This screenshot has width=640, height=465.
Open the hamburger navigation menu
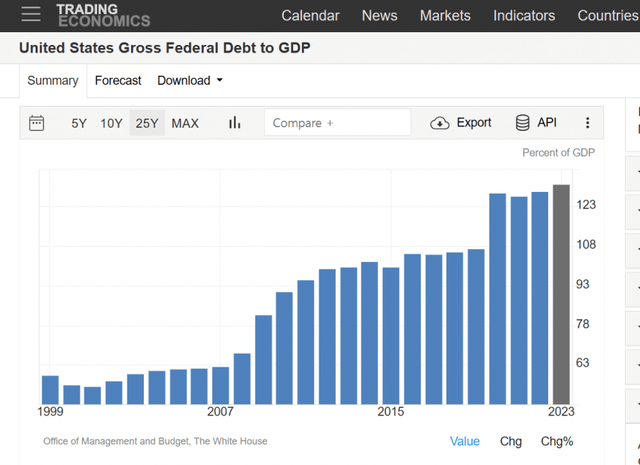(31, 14)
